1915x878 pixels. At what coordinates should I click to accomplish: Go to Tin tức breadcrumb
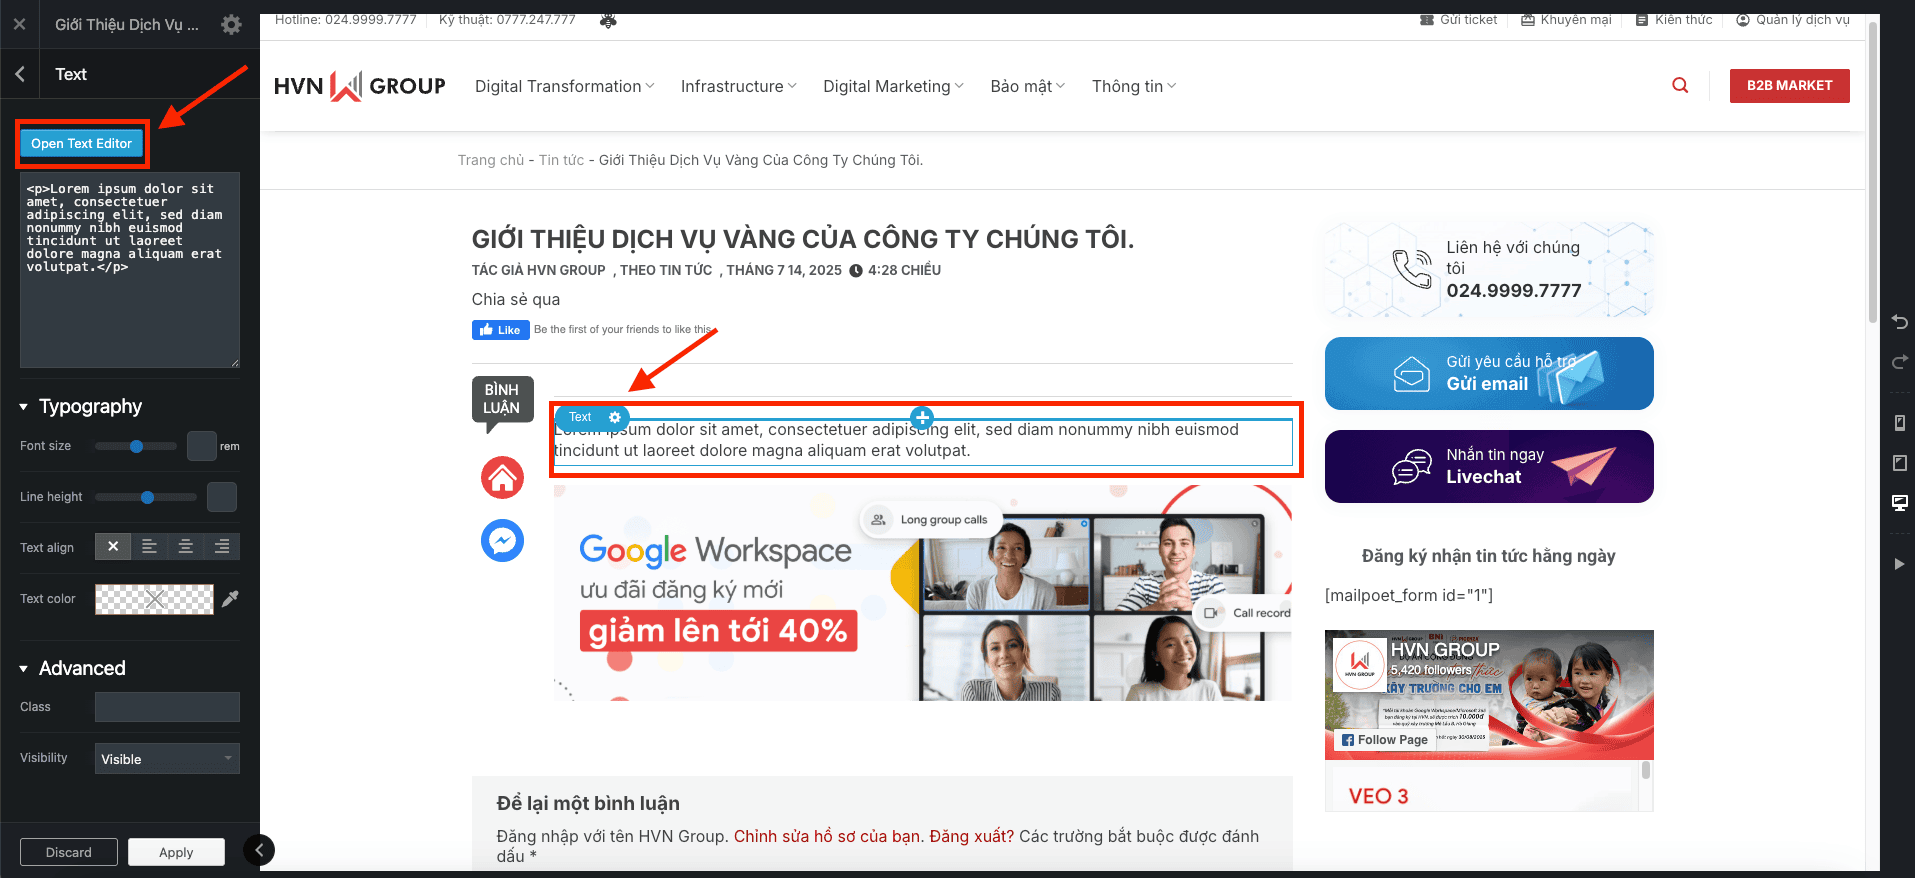pos(562,160)
